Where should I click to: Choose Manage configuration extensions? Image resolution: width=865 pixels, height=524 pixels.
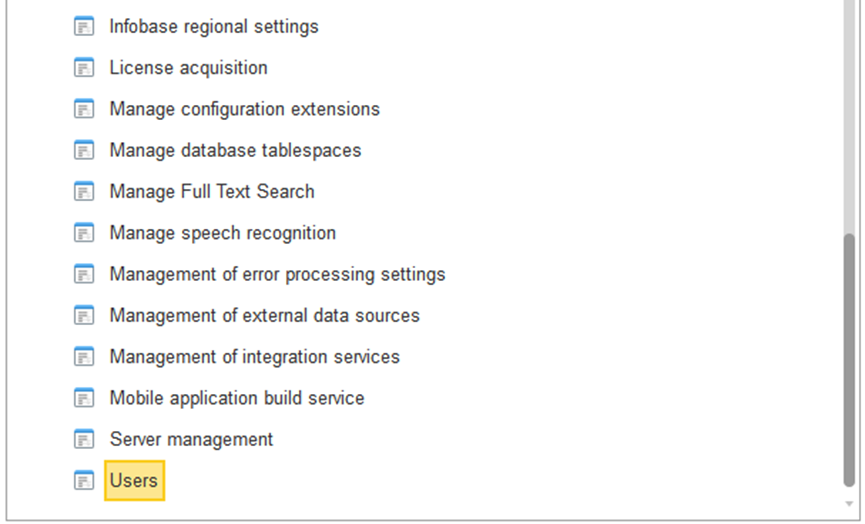[x=244, y=109]
